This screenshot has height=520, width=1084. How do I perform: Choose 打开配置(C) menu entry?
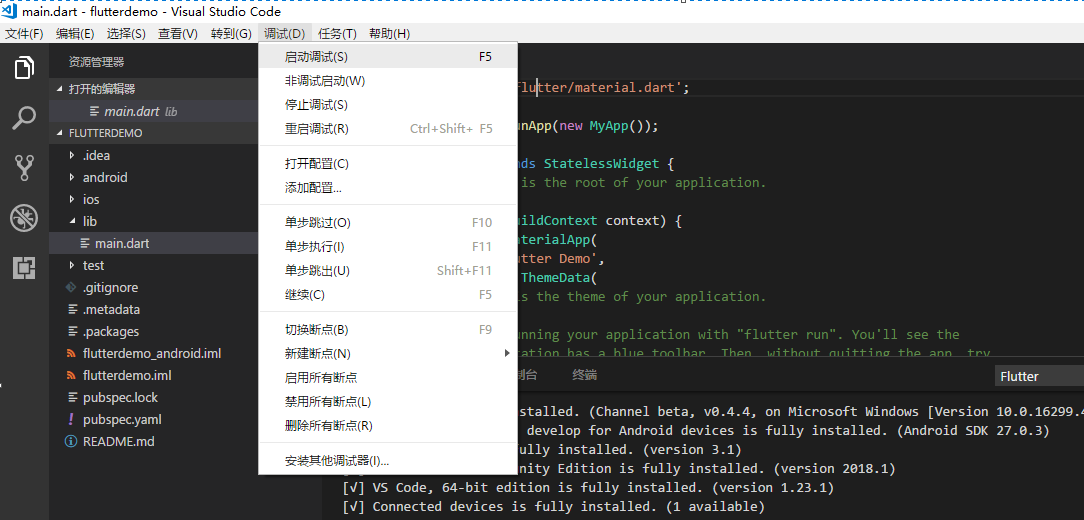point(388,164)
